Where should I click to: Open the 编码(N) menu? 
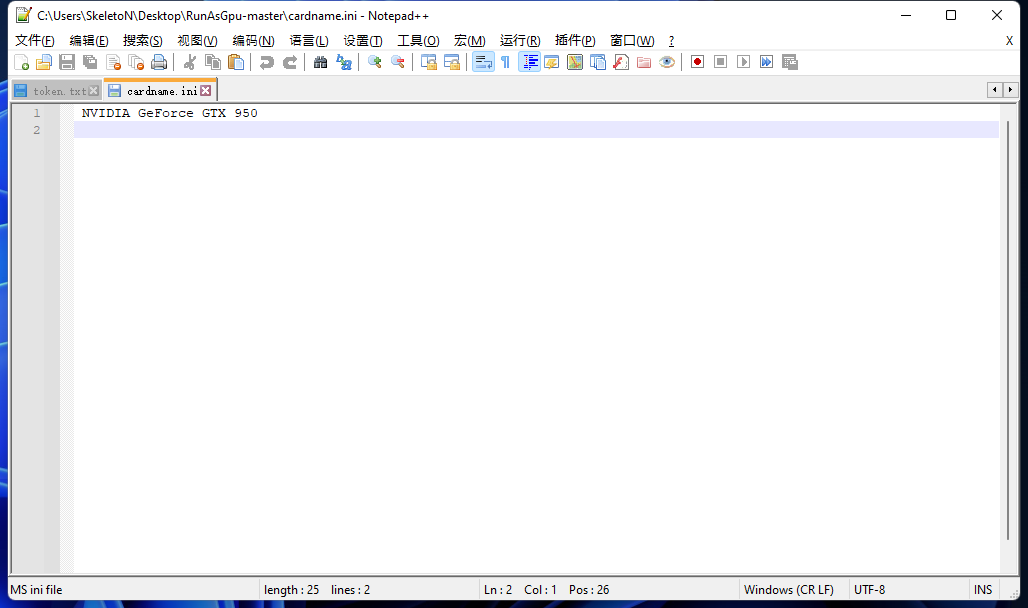pyautogui.click(x=253, y=41)
